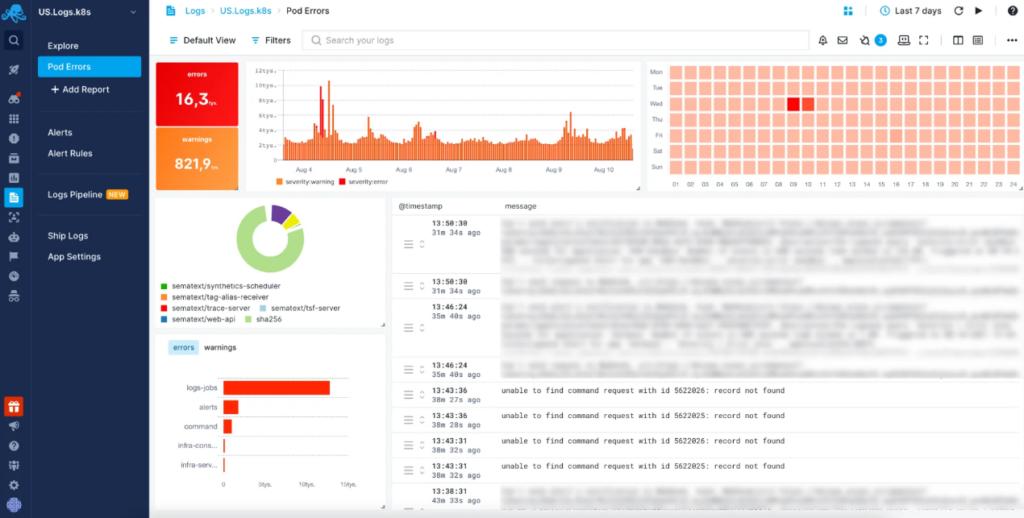Open the Filters panel
This screenshot has height=518, width=1024.
point(271,40)
